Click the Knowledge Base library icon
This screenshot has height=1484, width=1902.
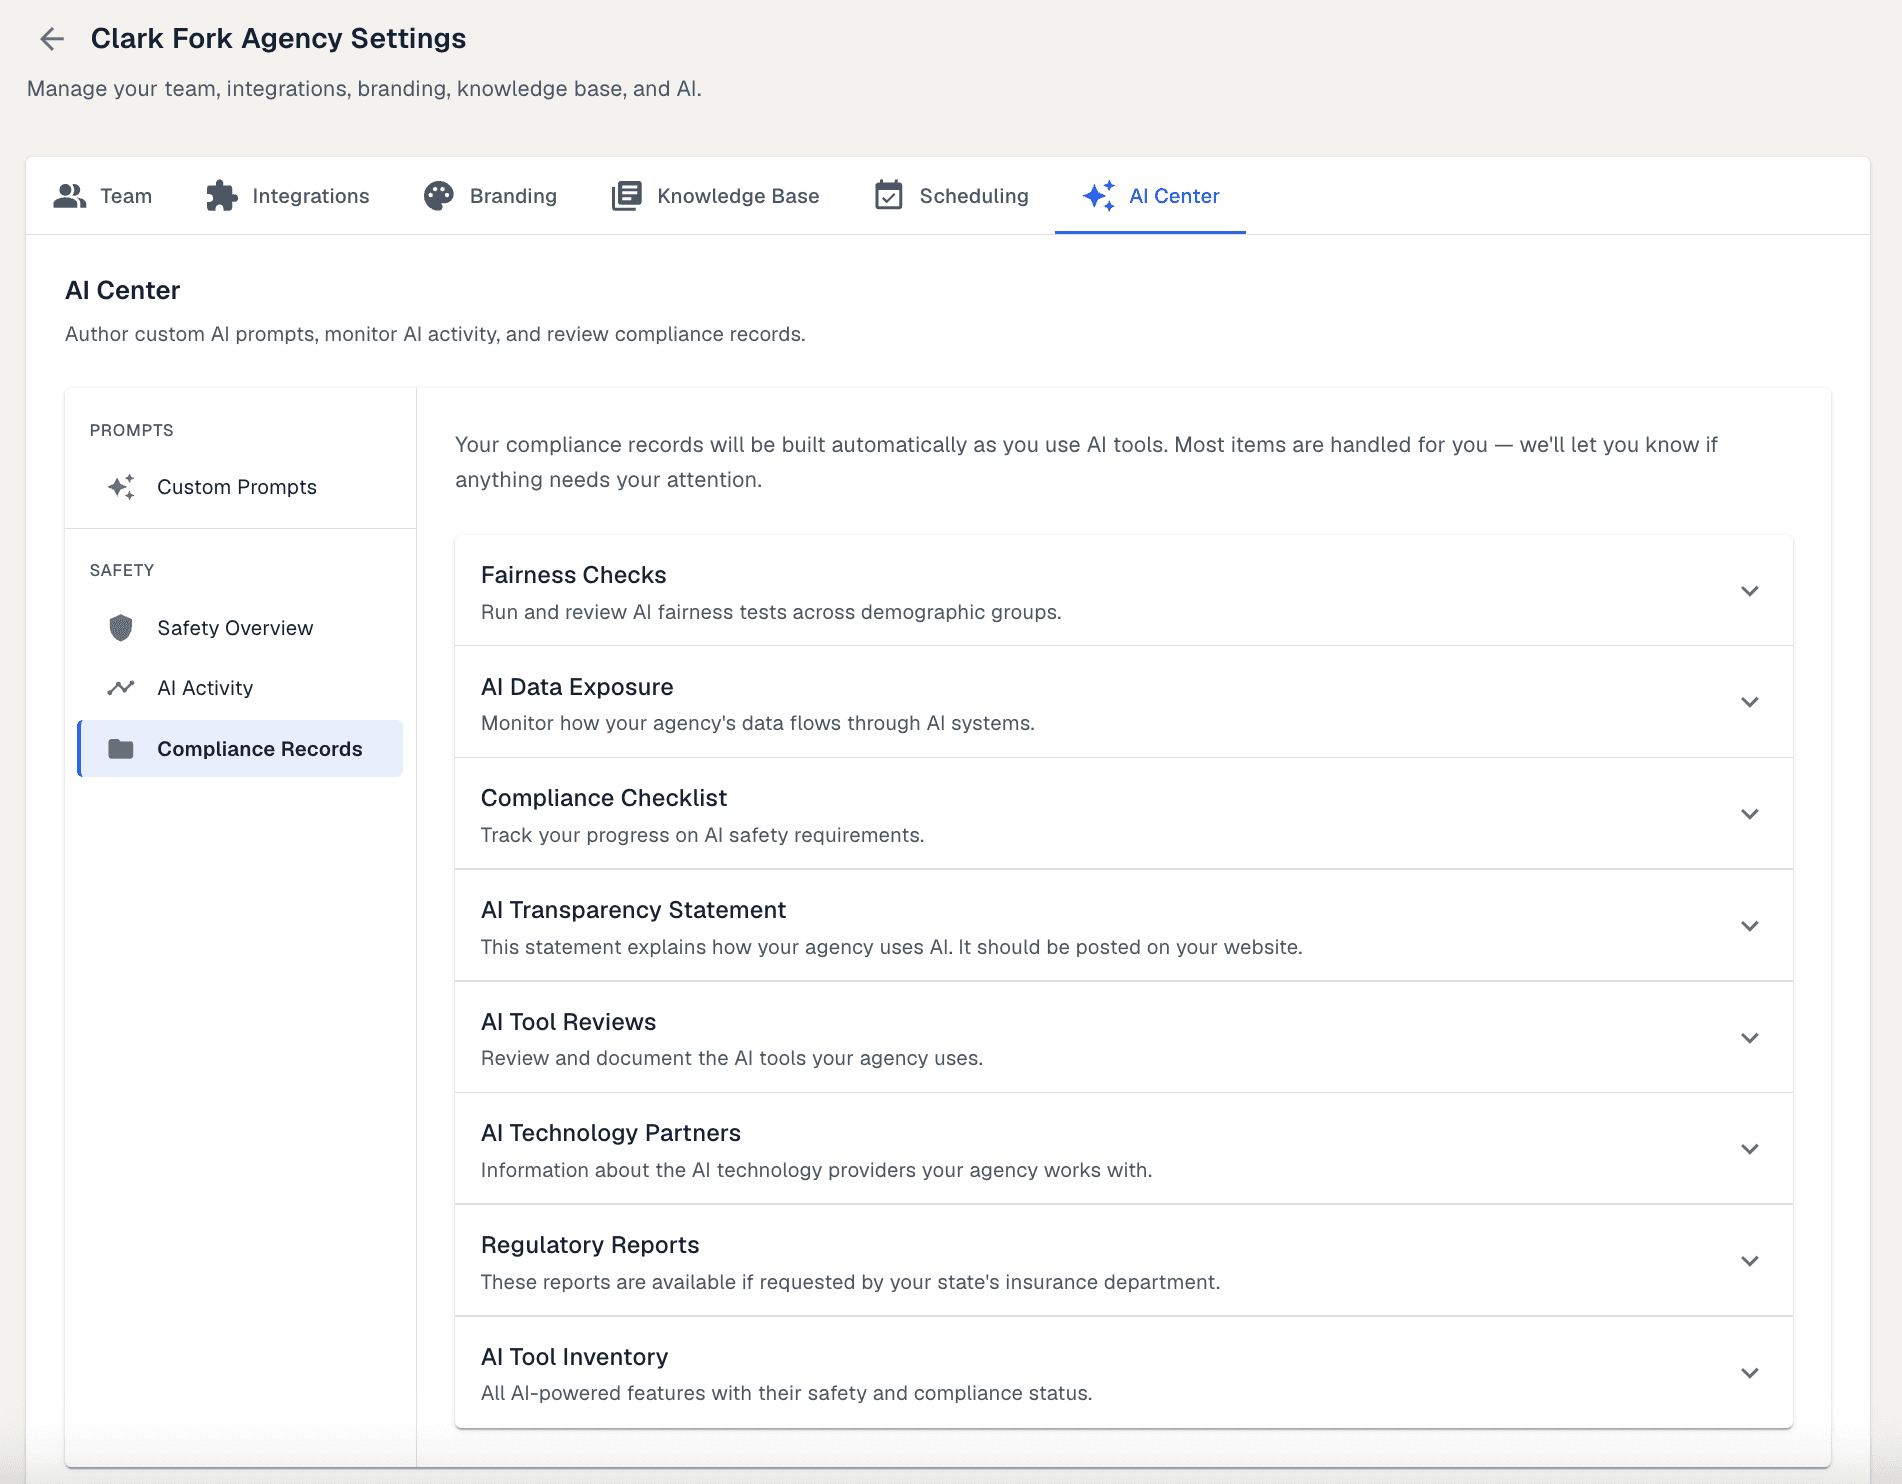point(627,196)
